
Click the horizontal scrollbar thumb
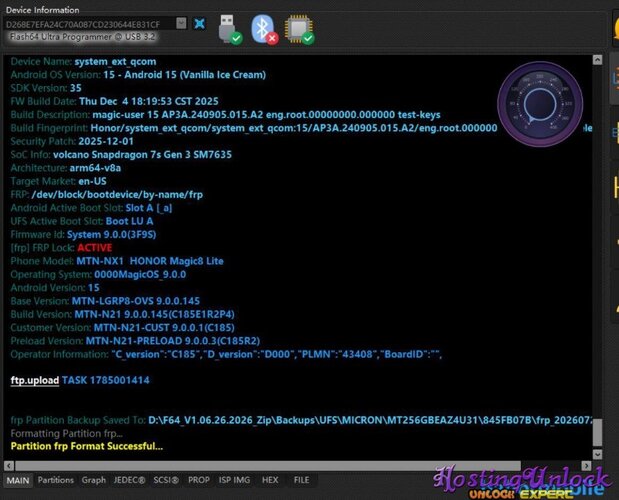[x=268, y=466]
